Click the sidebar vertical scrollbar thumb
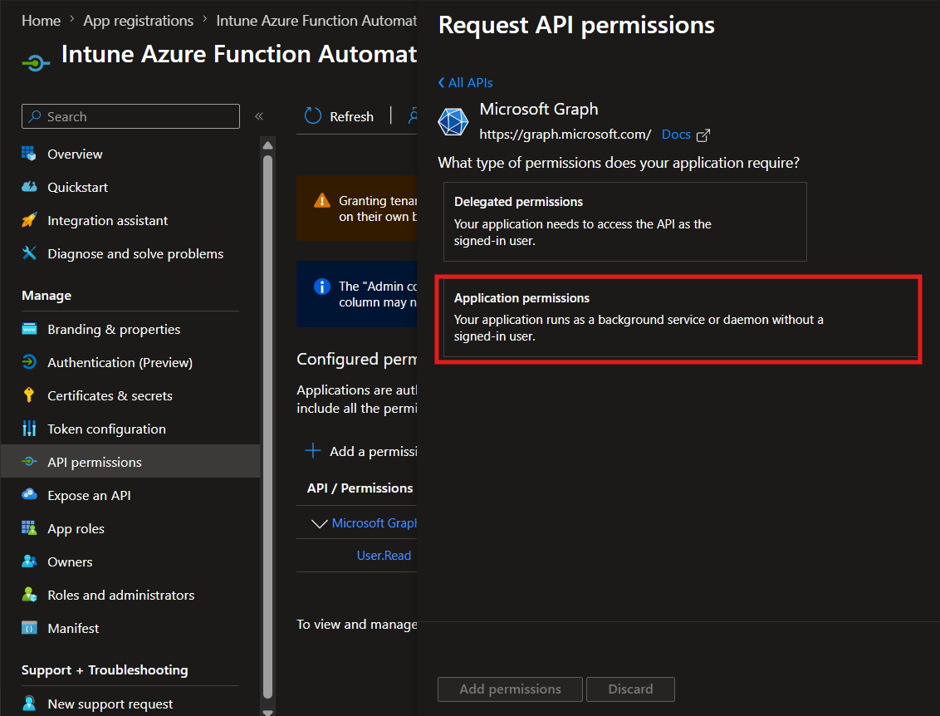940x716 pixels. tap(267, 427)
